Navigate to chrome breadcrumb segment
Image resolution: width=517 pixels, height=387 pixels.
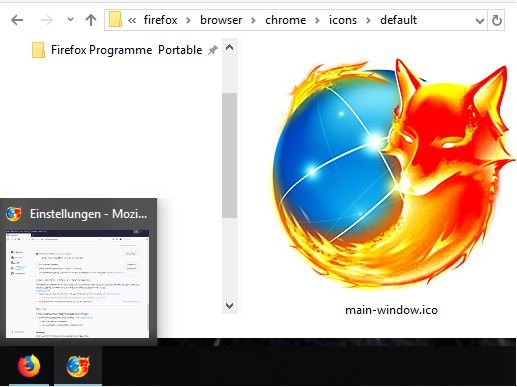tap(285, 20)
